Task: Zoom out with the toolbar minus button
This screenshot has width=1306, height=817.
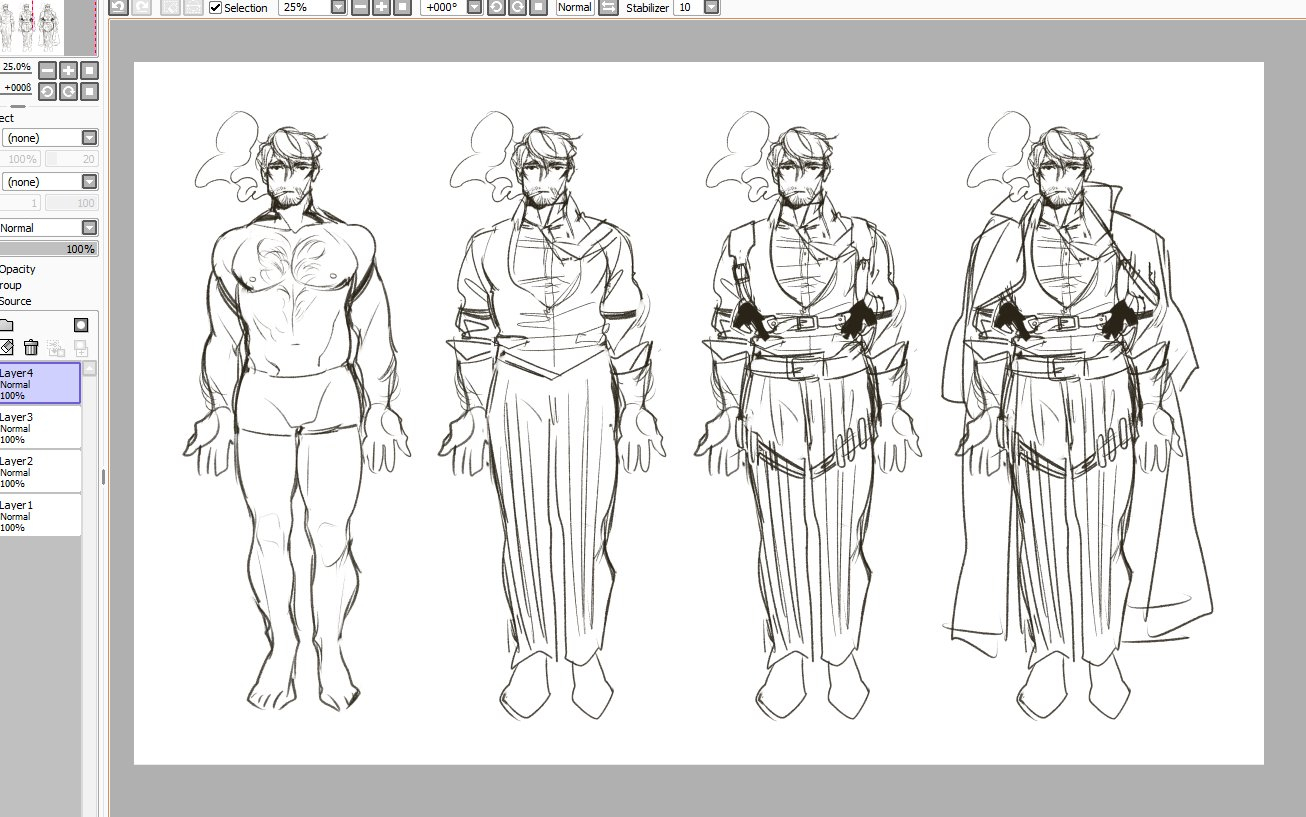Action: click(360, 7)
